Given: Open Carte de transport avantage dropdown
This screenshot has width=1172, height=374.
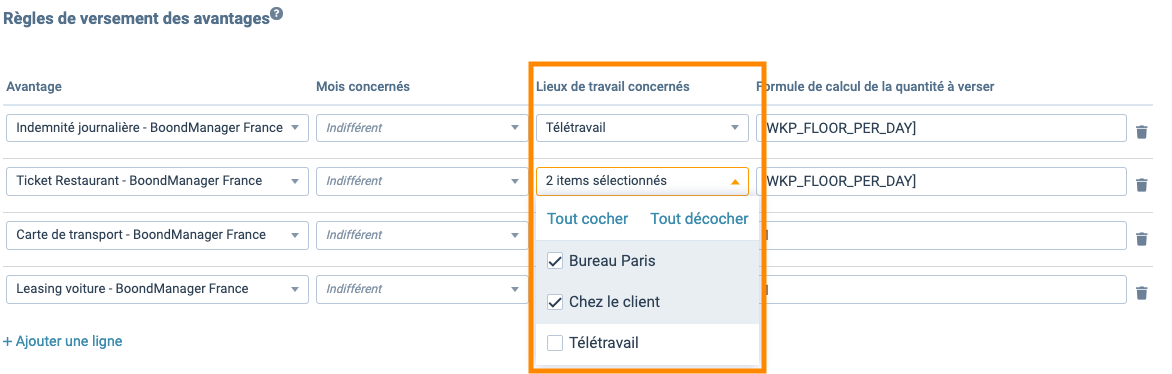Looking at the screenshot, I should 157,235.
